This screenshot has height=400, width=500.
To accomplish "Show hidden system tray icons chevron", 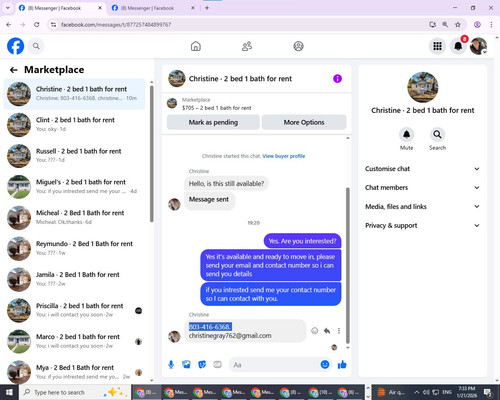I will [416, 392].
